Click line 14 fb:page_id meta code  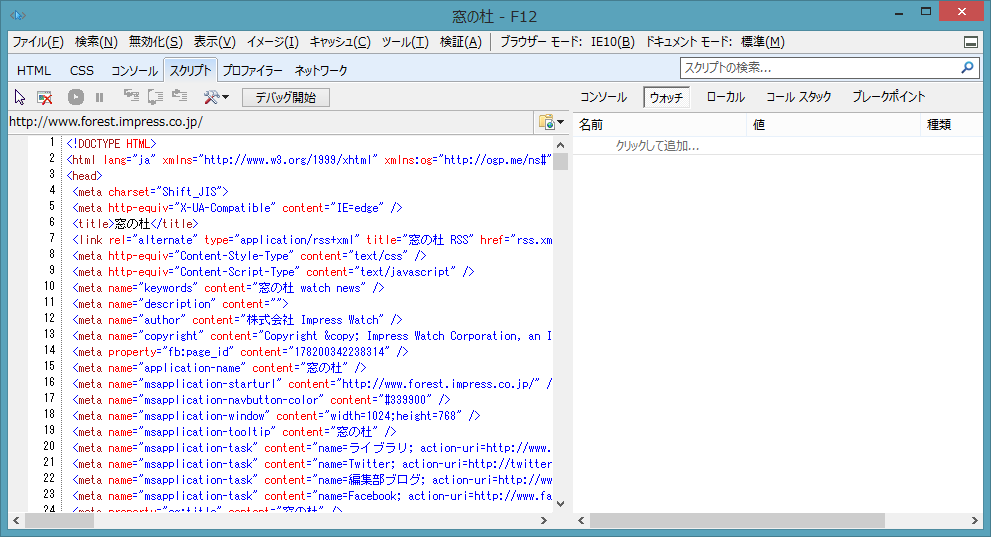tap(240, 351)
